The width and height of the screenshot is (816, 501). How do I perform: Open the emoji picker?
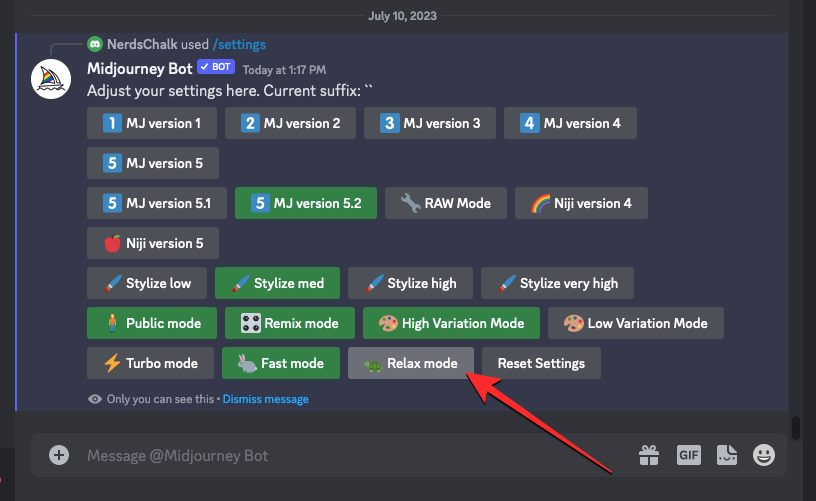click(x=764, y=455)
